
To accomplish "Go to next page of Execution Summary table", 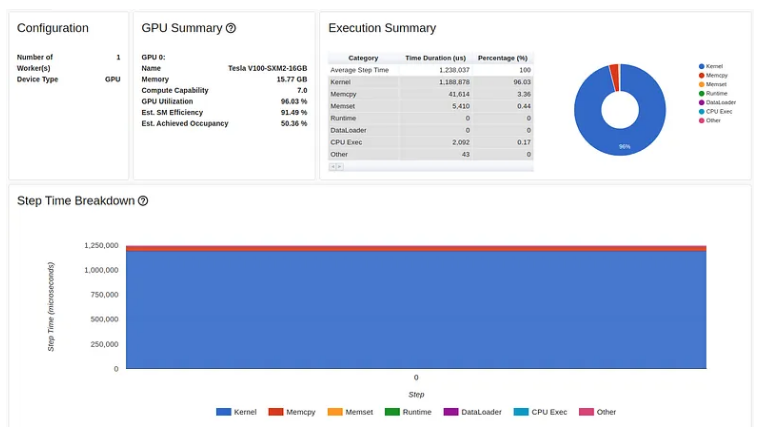I will pyautogui.click(x=340, y=167).
